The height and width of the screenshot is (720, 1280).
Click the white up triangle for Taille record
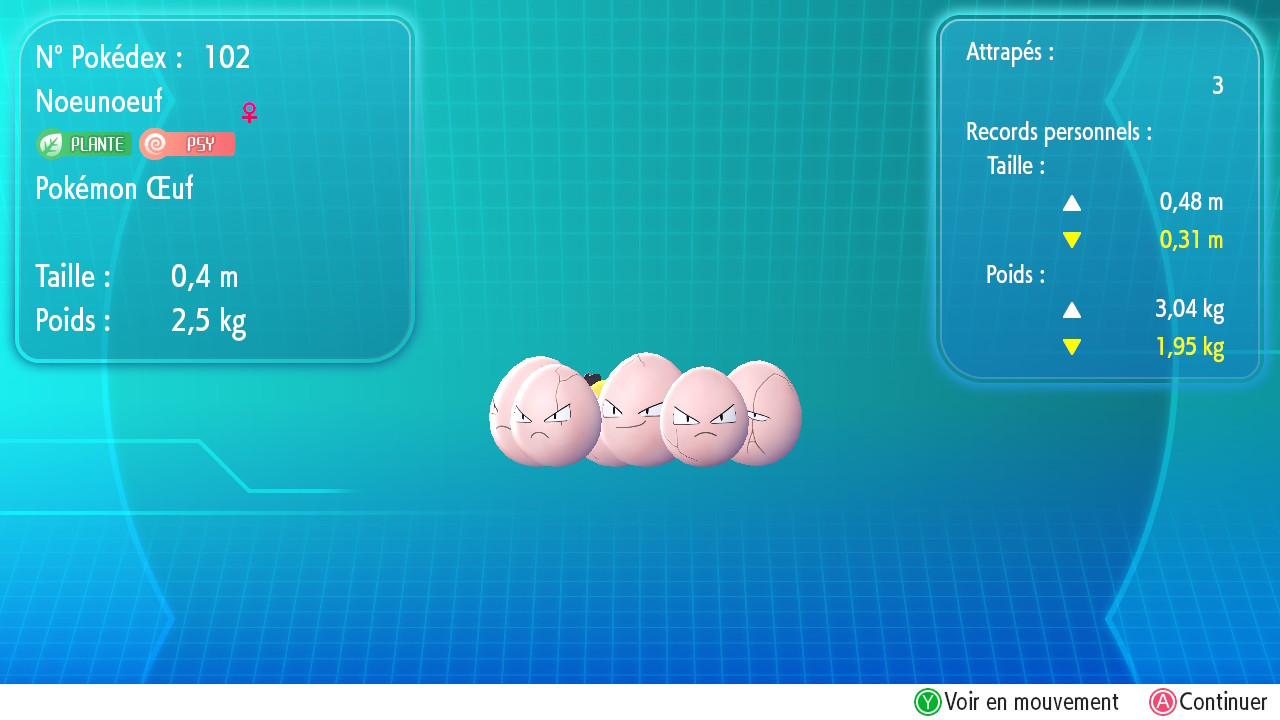(1072, 203)
